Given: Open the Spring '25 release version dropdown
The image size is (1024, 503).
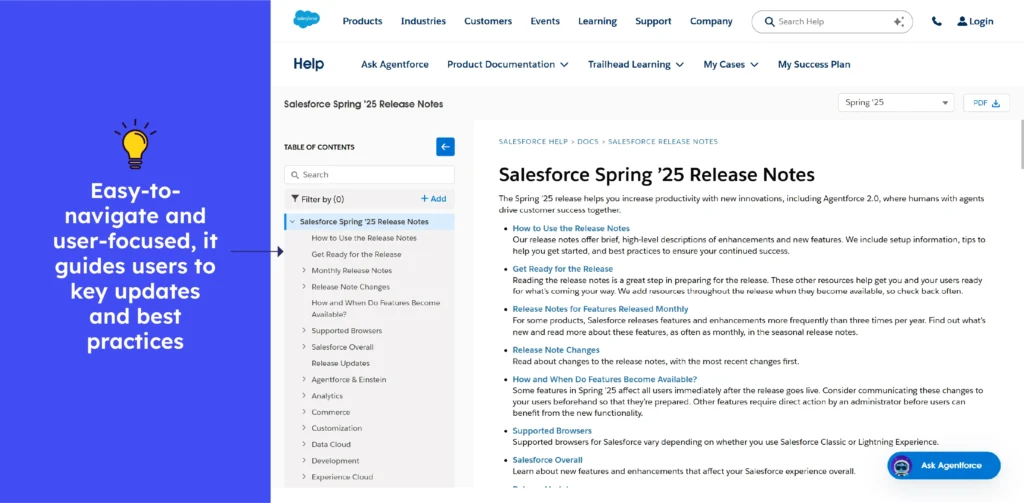Looking at the screenshot, I should point(896,103).
